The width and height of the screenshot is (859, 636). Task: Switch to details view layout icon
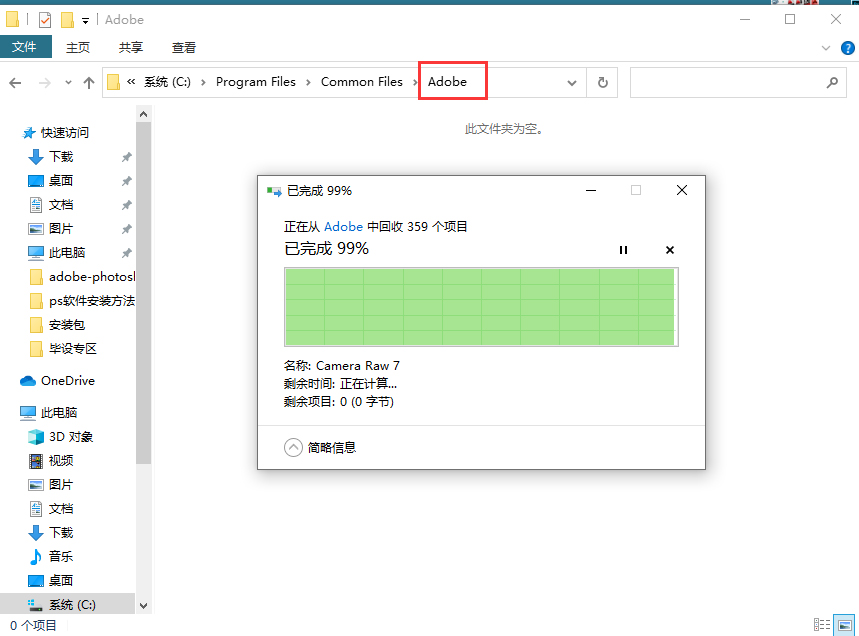[822, 624]
